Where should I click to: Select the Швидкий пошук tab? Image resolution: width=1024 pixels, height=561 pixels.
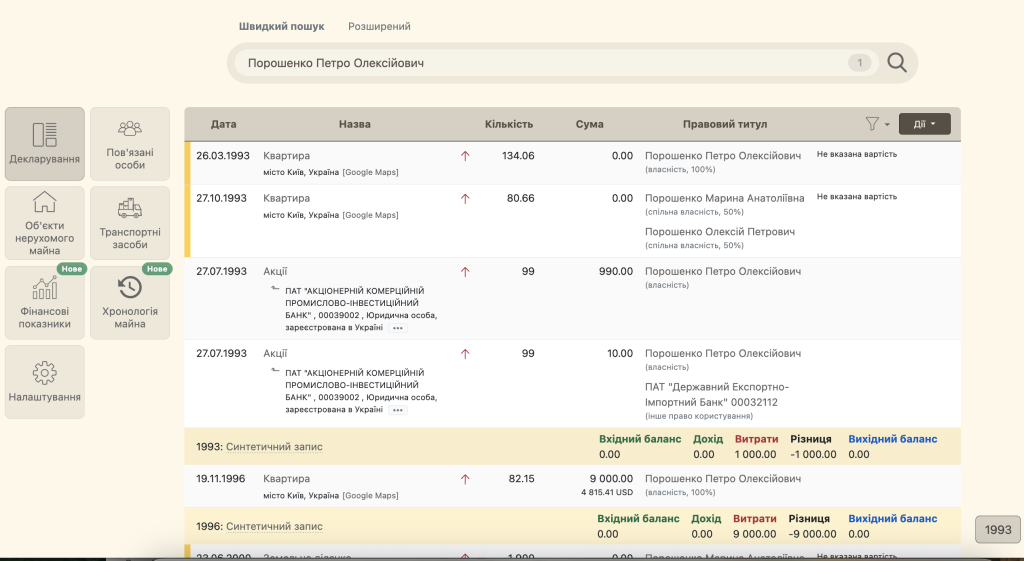(x=281, y=27)
